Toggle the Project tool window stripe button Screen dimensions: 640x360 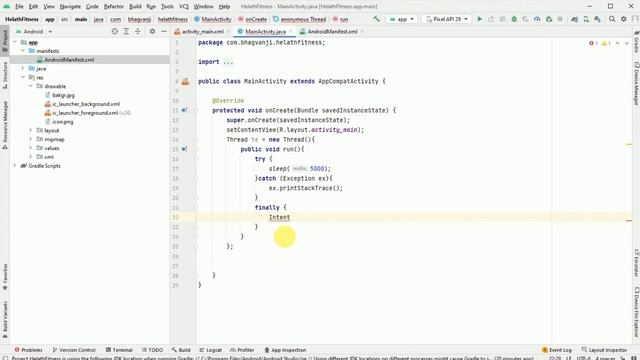[5, 40]
